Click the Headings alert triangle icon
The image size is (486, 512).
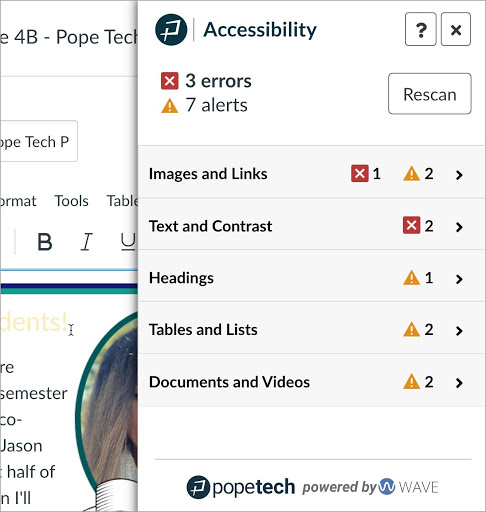411,278
